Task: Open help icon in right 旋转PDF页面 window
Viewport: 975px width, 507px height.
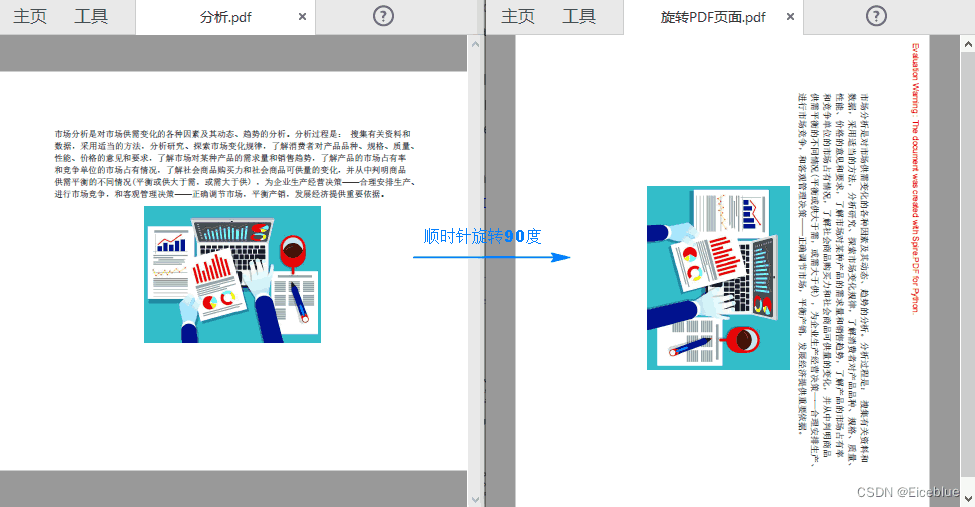Action: pyautogui.click(x=876, y=16)
